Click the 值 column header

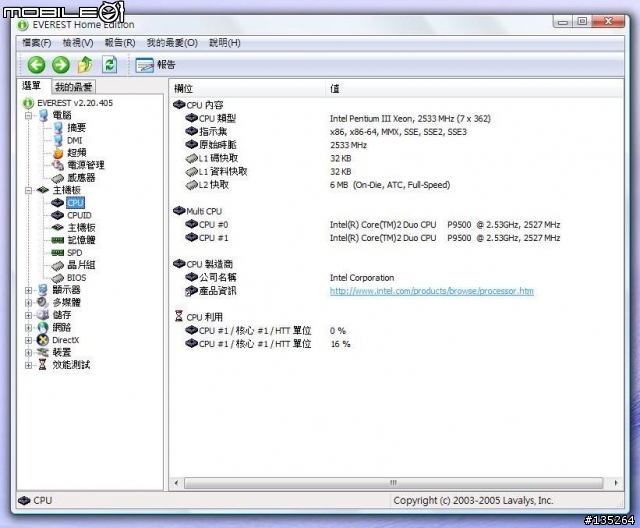coord(334,89)
